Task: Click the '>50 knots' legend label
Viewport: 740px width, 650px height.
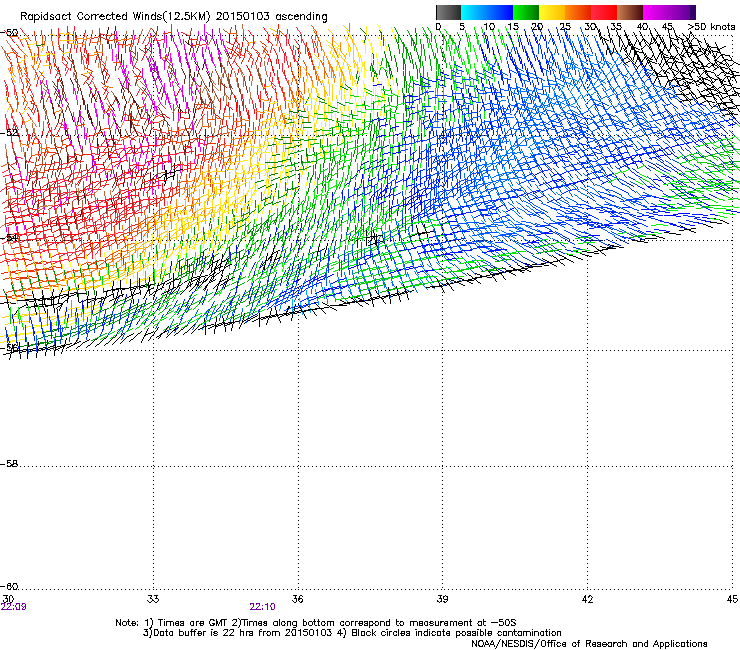Action: 711,26
